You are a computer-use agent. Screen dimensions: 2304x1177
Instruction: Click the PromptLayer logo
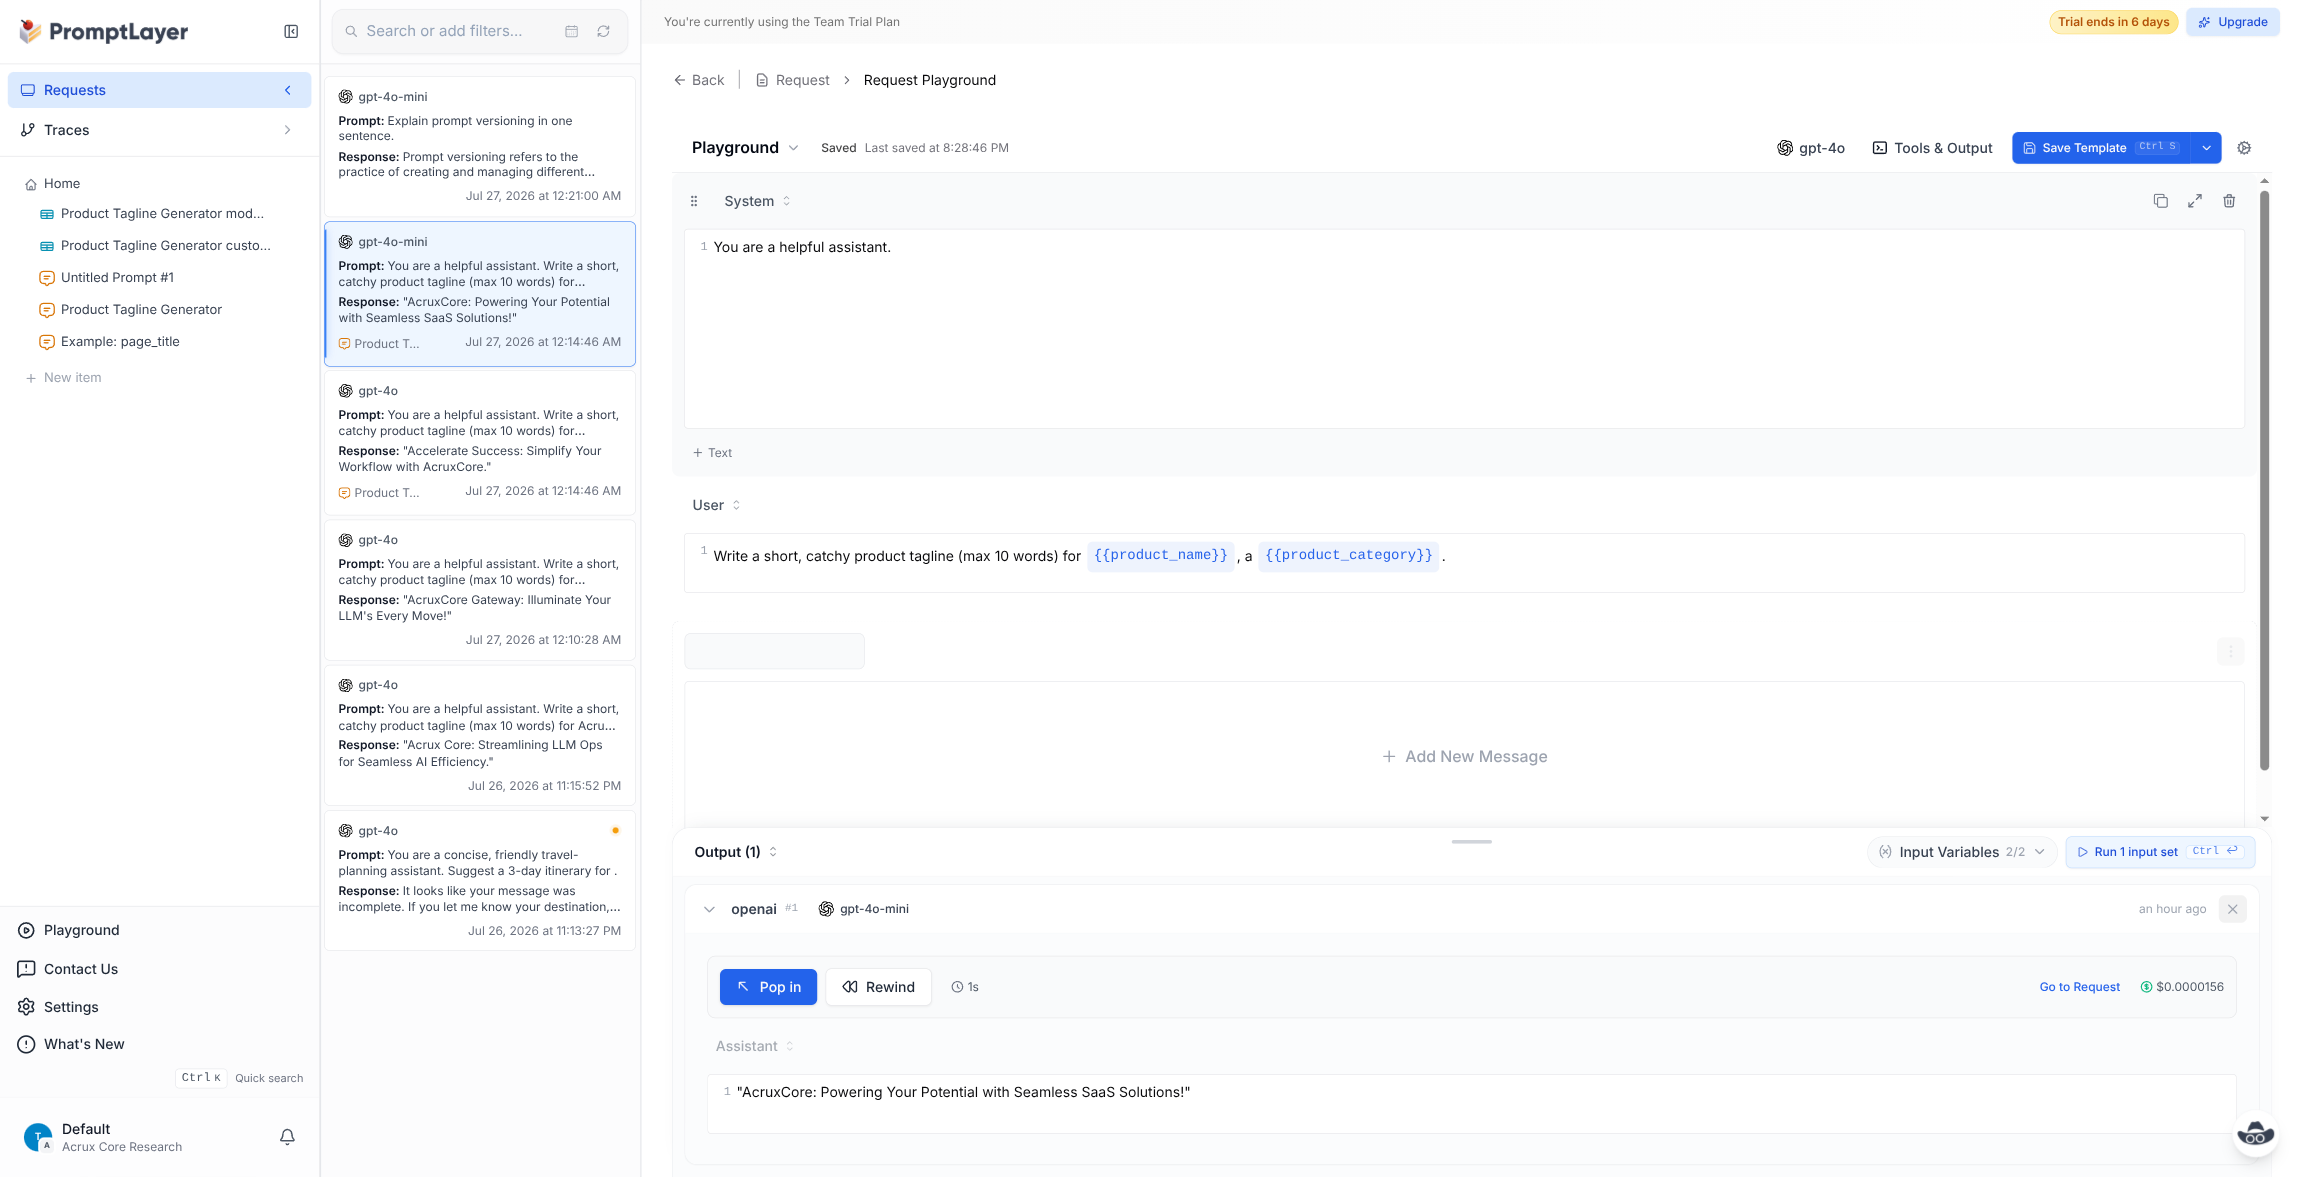point(104,32)
